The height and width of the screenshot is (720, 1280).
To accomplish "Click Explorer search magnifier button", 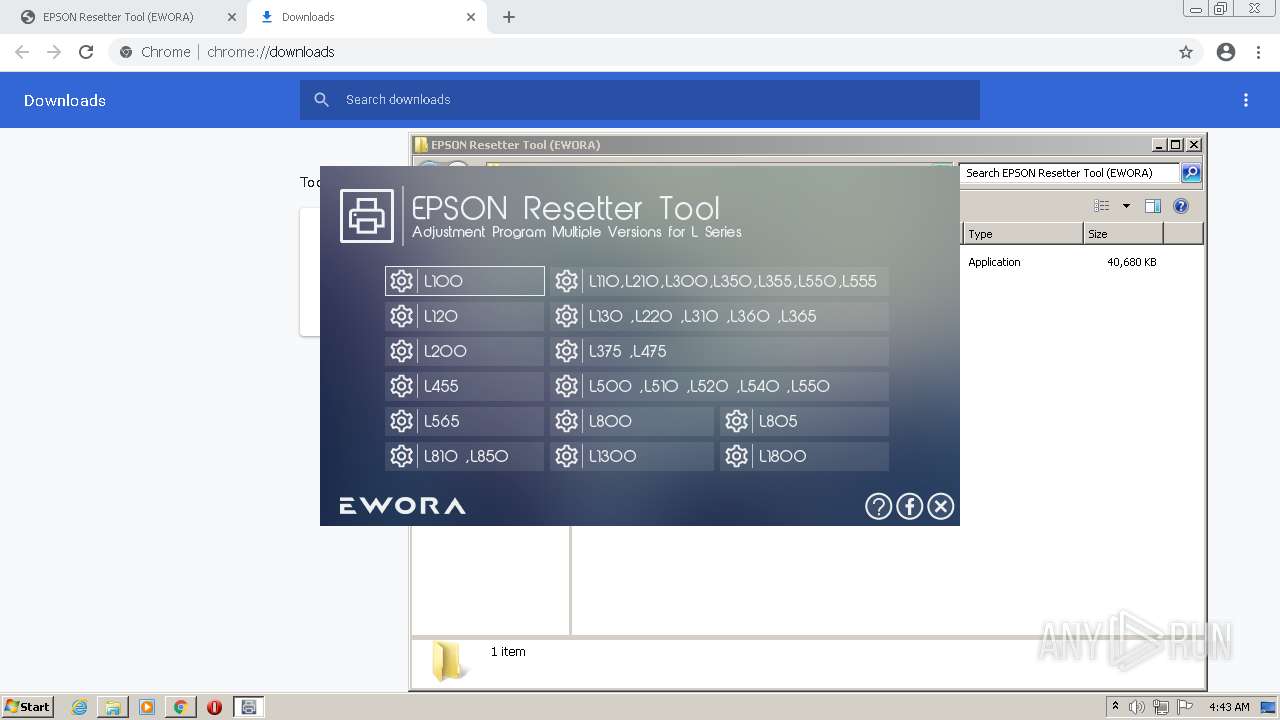I will click(1191, 173).
